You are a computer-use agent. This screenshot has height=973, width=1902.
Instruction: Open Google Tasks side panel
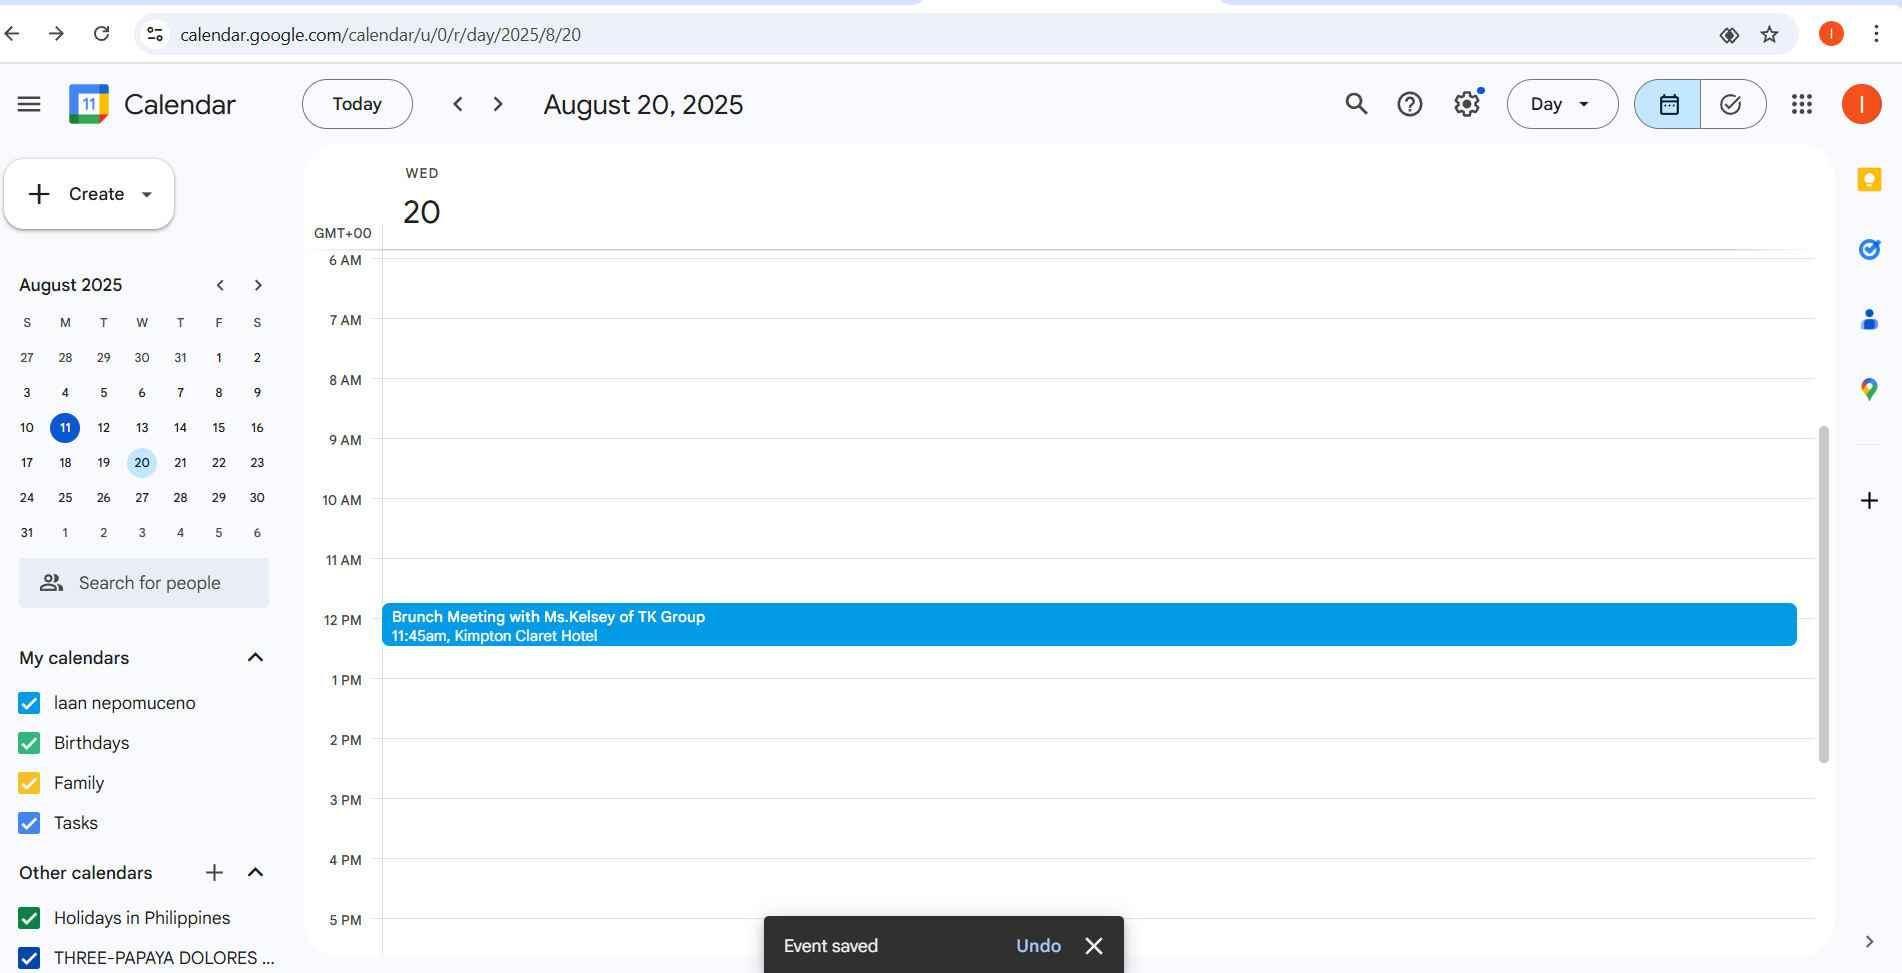pyautogui.click(x=1869, y=250)
